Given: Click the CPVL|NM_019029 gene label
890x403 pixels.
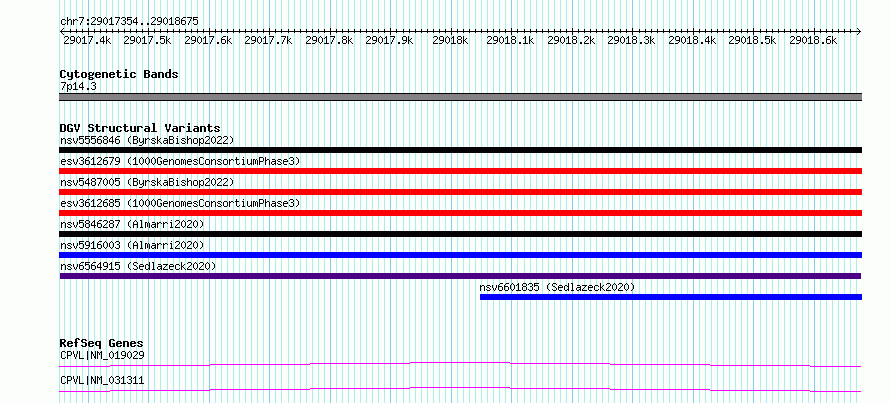Looking at the screenshot, I should coord(102,355).
